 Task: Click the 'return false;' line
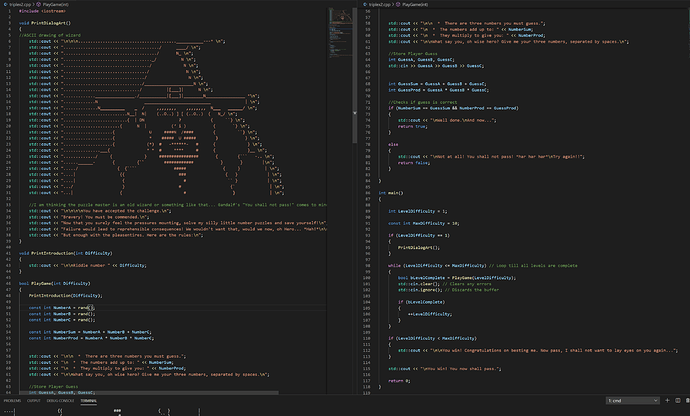point(414,162)
